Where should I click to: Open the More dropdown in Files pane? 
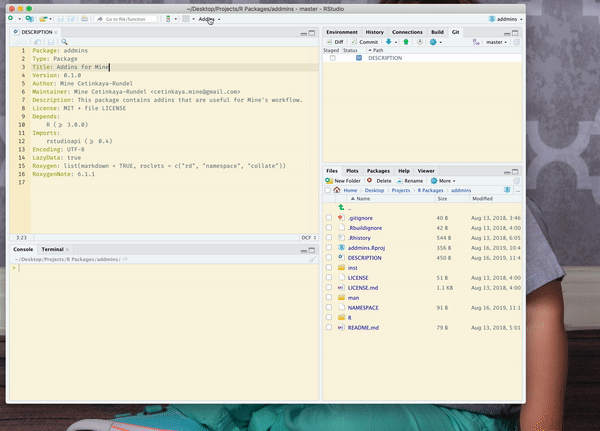[x=443, y=181]
